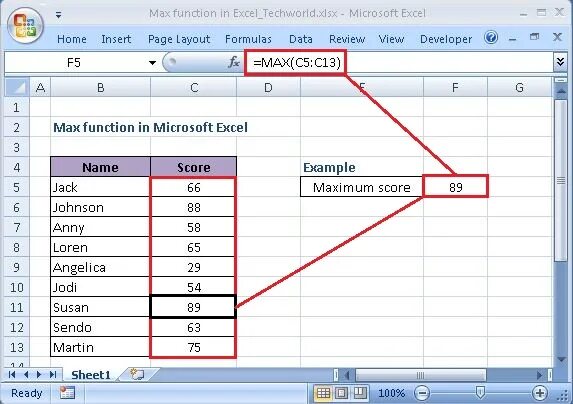Select Johnson's score cell 88
Screen dimensions: 573x404
coord(194,207)
